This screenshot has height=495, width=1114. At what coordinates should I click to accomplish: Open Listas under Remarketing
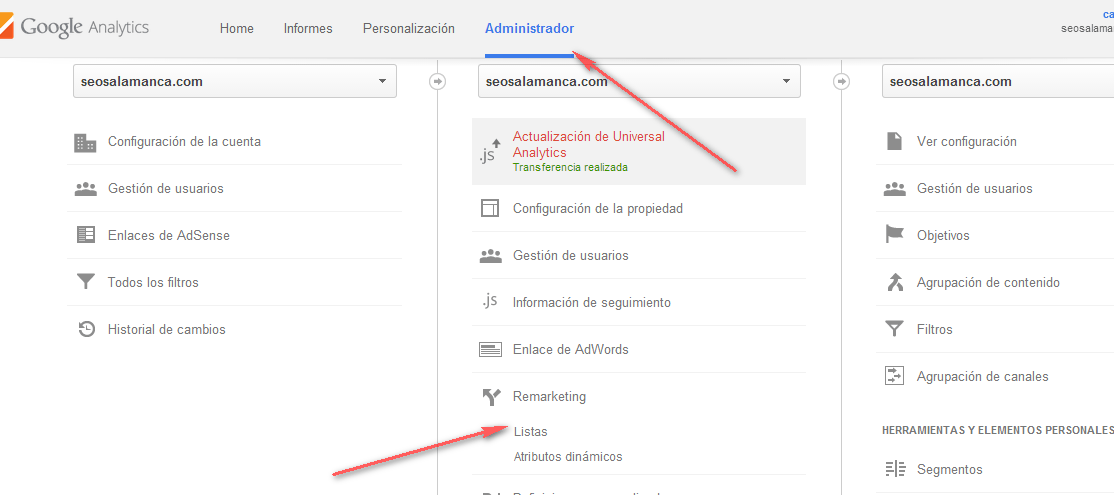pyautogui.click(x=530, y=431)
